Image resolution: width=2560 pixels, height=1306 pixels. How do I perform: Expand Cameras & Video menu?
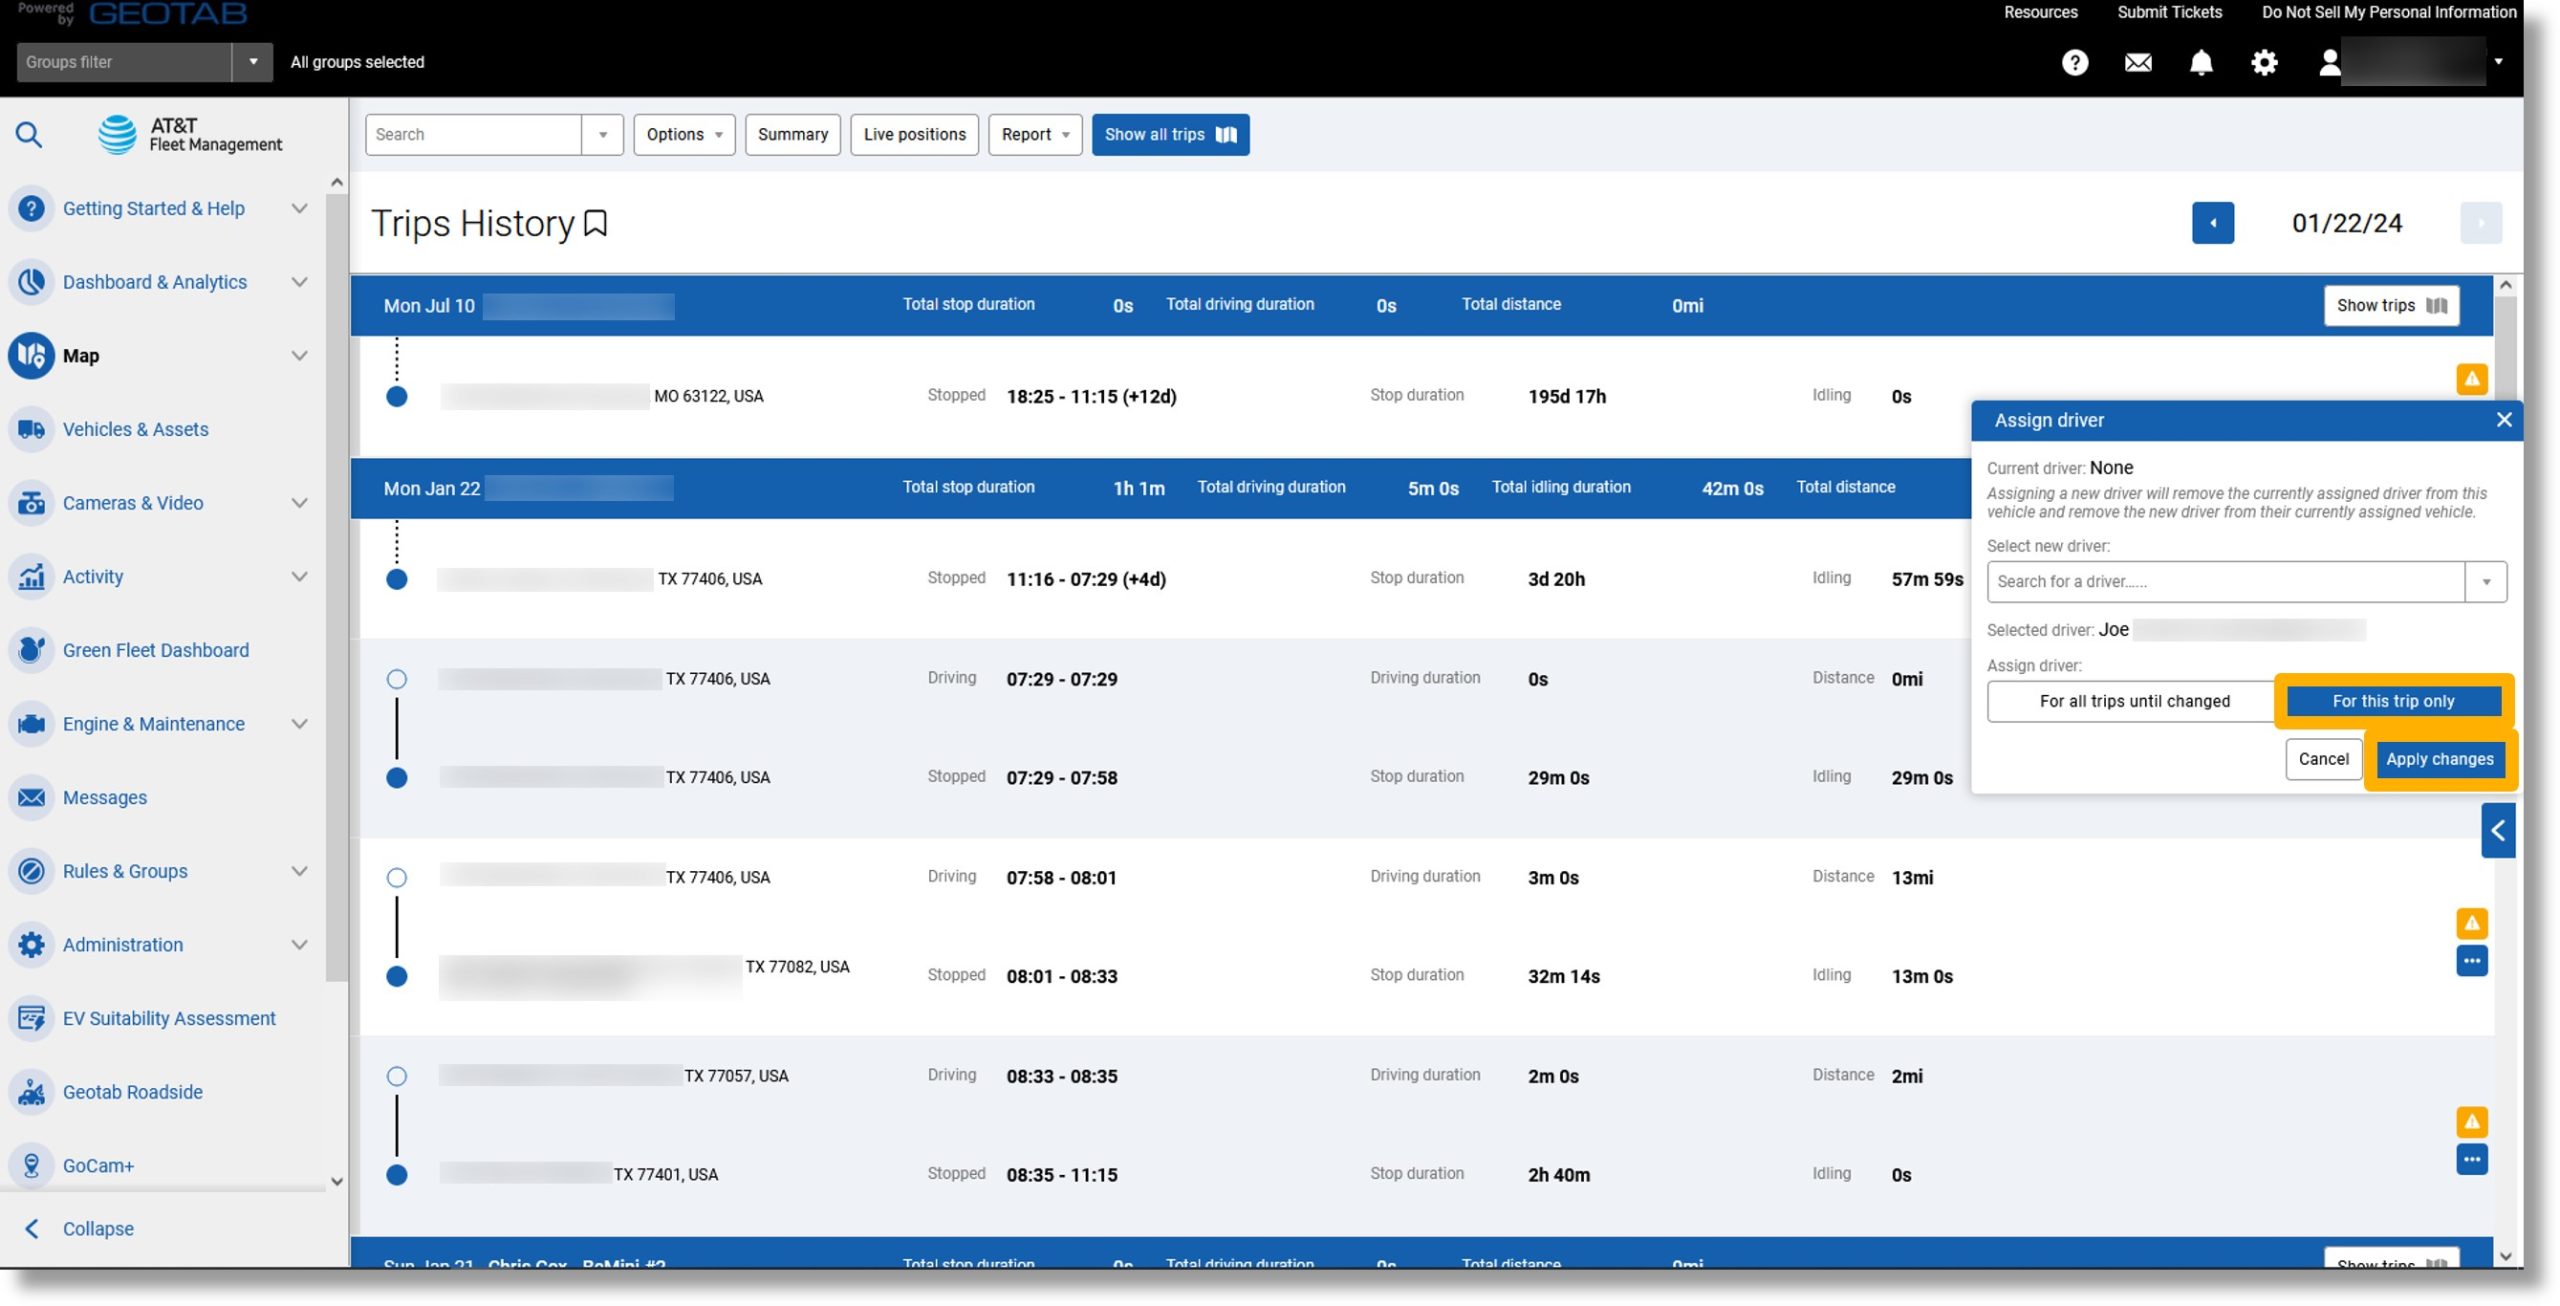click(x=299, y=503)
